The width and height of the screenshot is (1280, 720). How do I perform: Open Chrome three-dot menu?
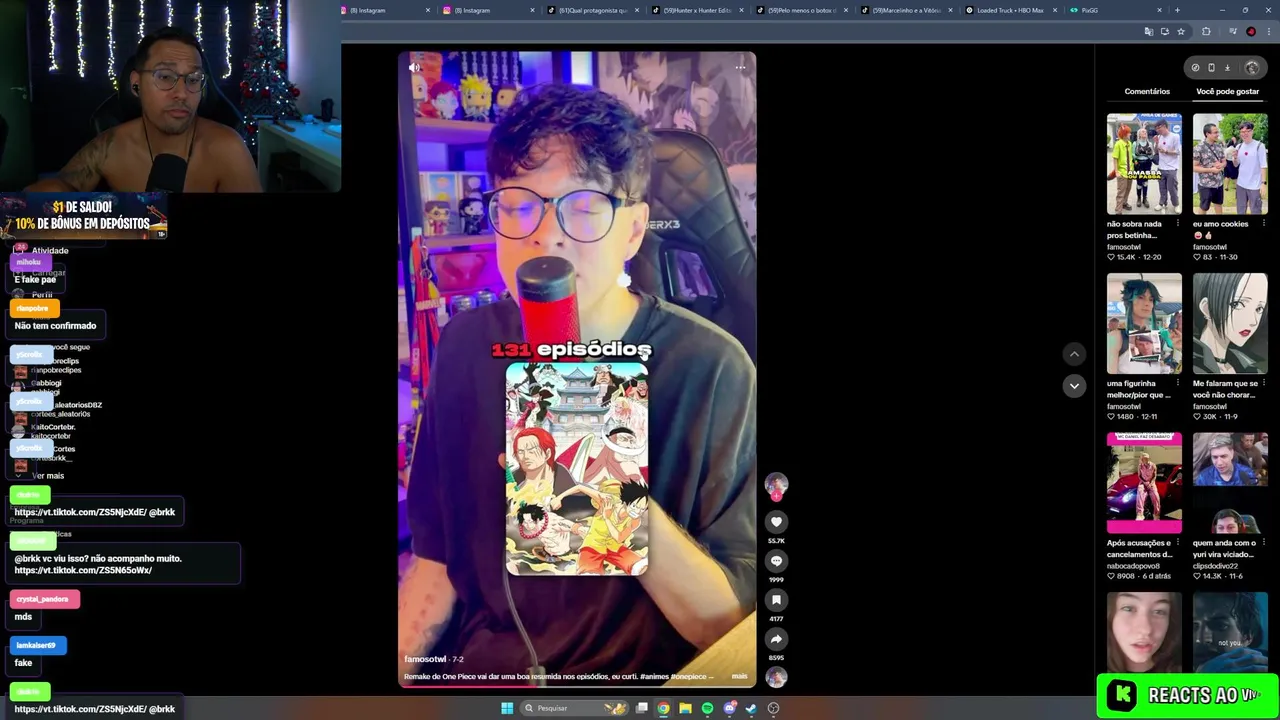pyautogui.click(x=1267, y=32)
